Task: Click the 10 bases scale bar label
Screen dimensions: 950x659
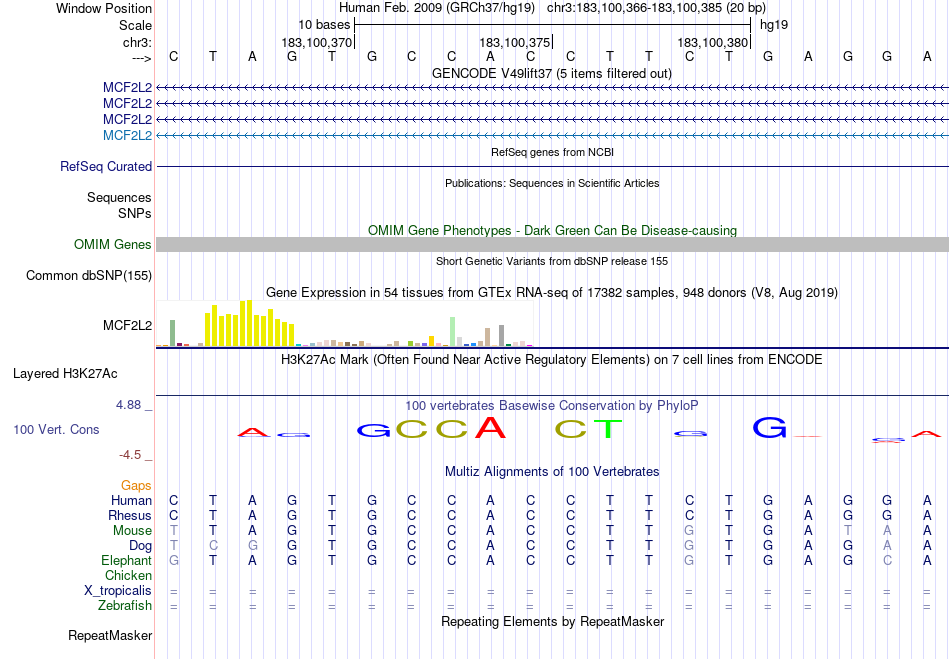Action: [324, 25]
